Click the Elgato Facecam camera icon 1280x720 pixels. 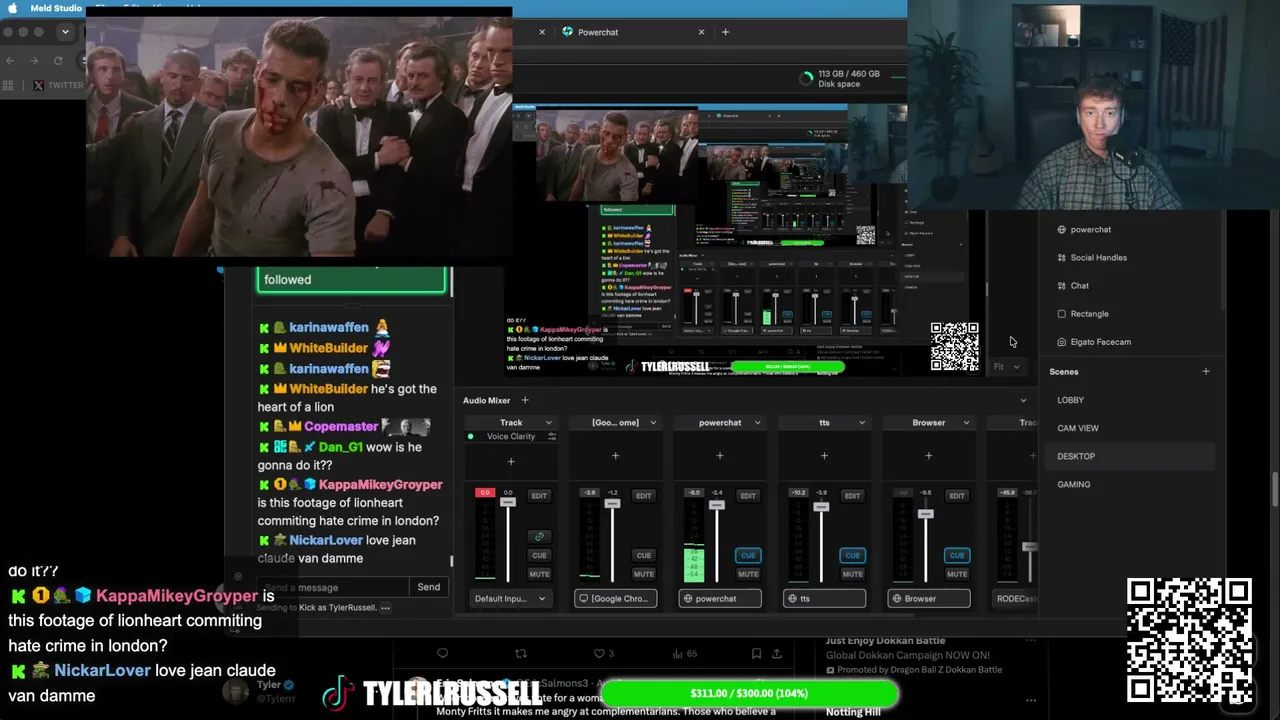[x=1061, y=342]
